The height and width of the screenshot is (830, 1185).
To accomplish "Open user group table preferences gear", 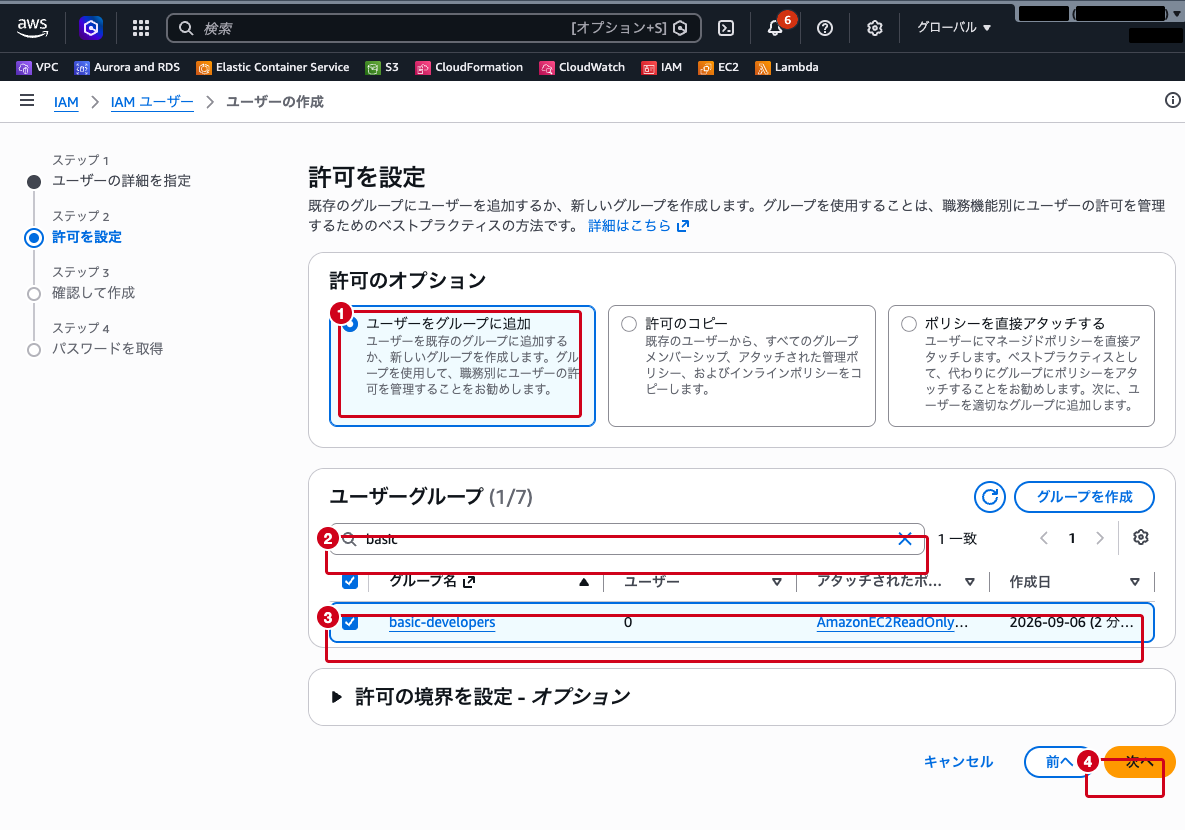I will [x=1140, y=537].
